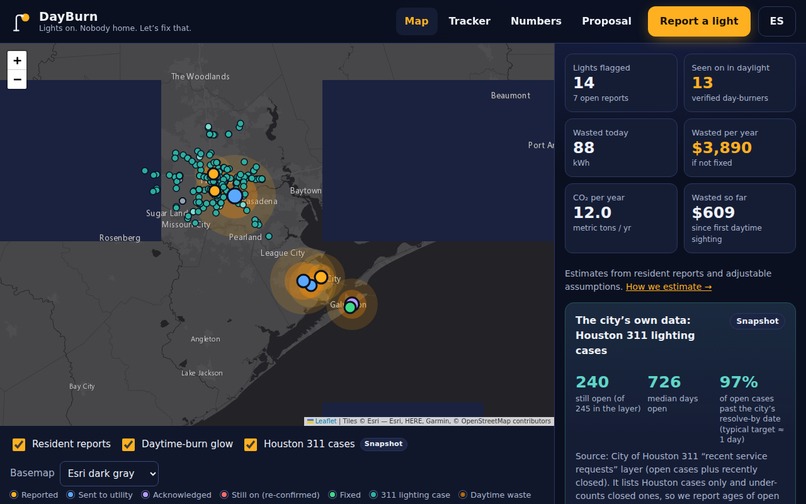Click the Rosenberg map label
Screen dimensions: 806x504
pos(120,238)
